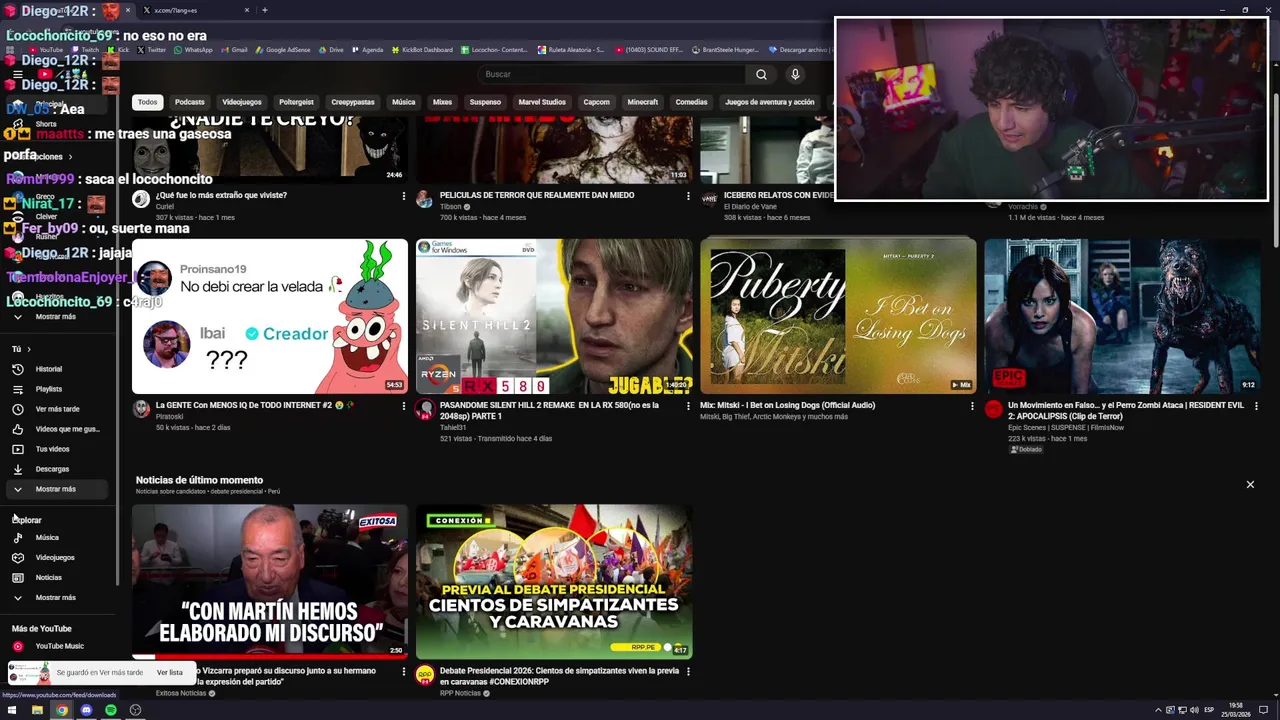
Task: Toggle the YouTube guide hamburger menu
Action: click(18, 74)
